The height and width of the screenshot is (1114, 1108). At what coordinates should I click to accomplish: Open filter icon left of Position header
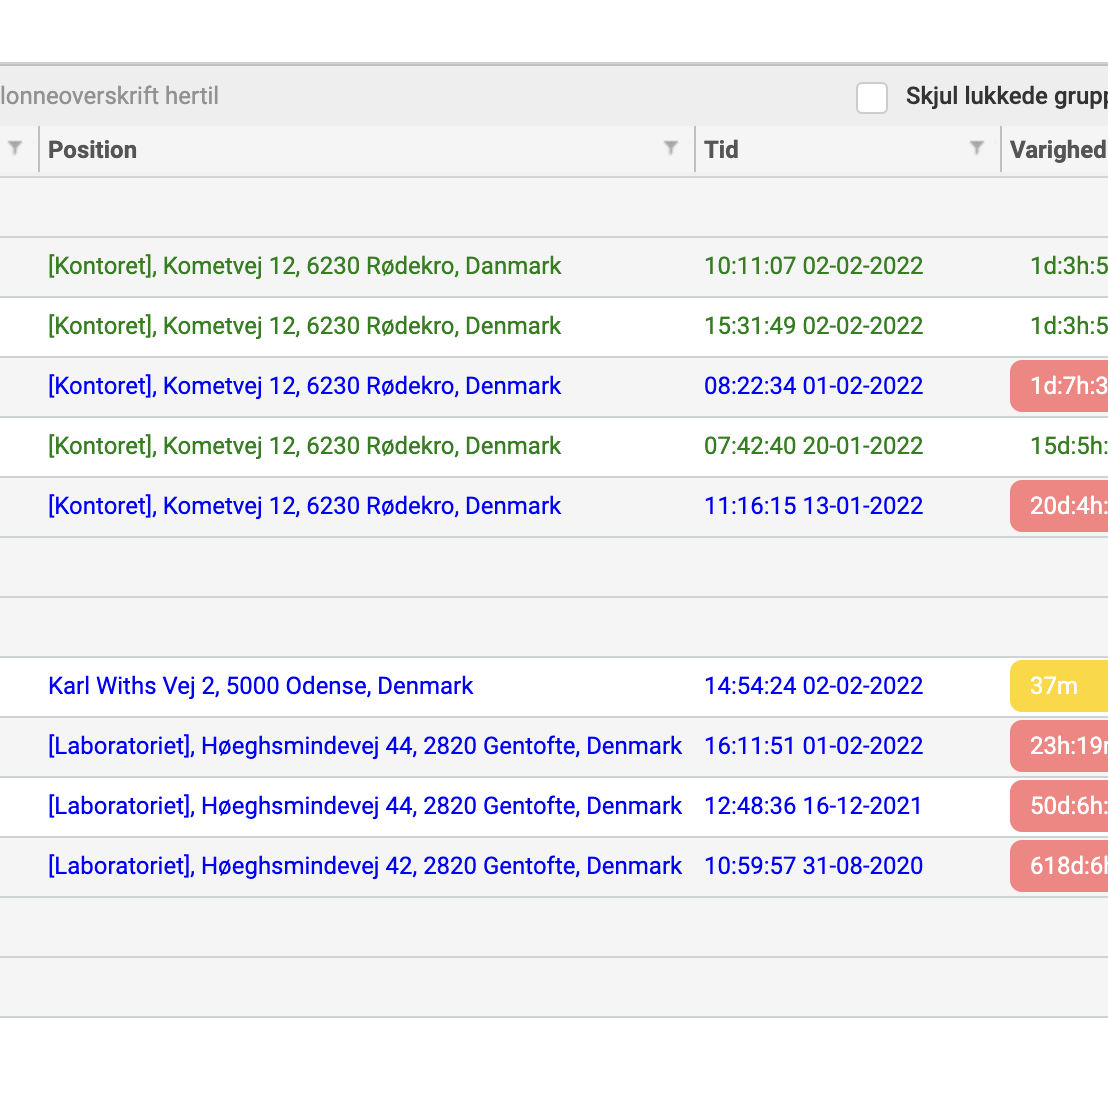click(x=15, y=148)
